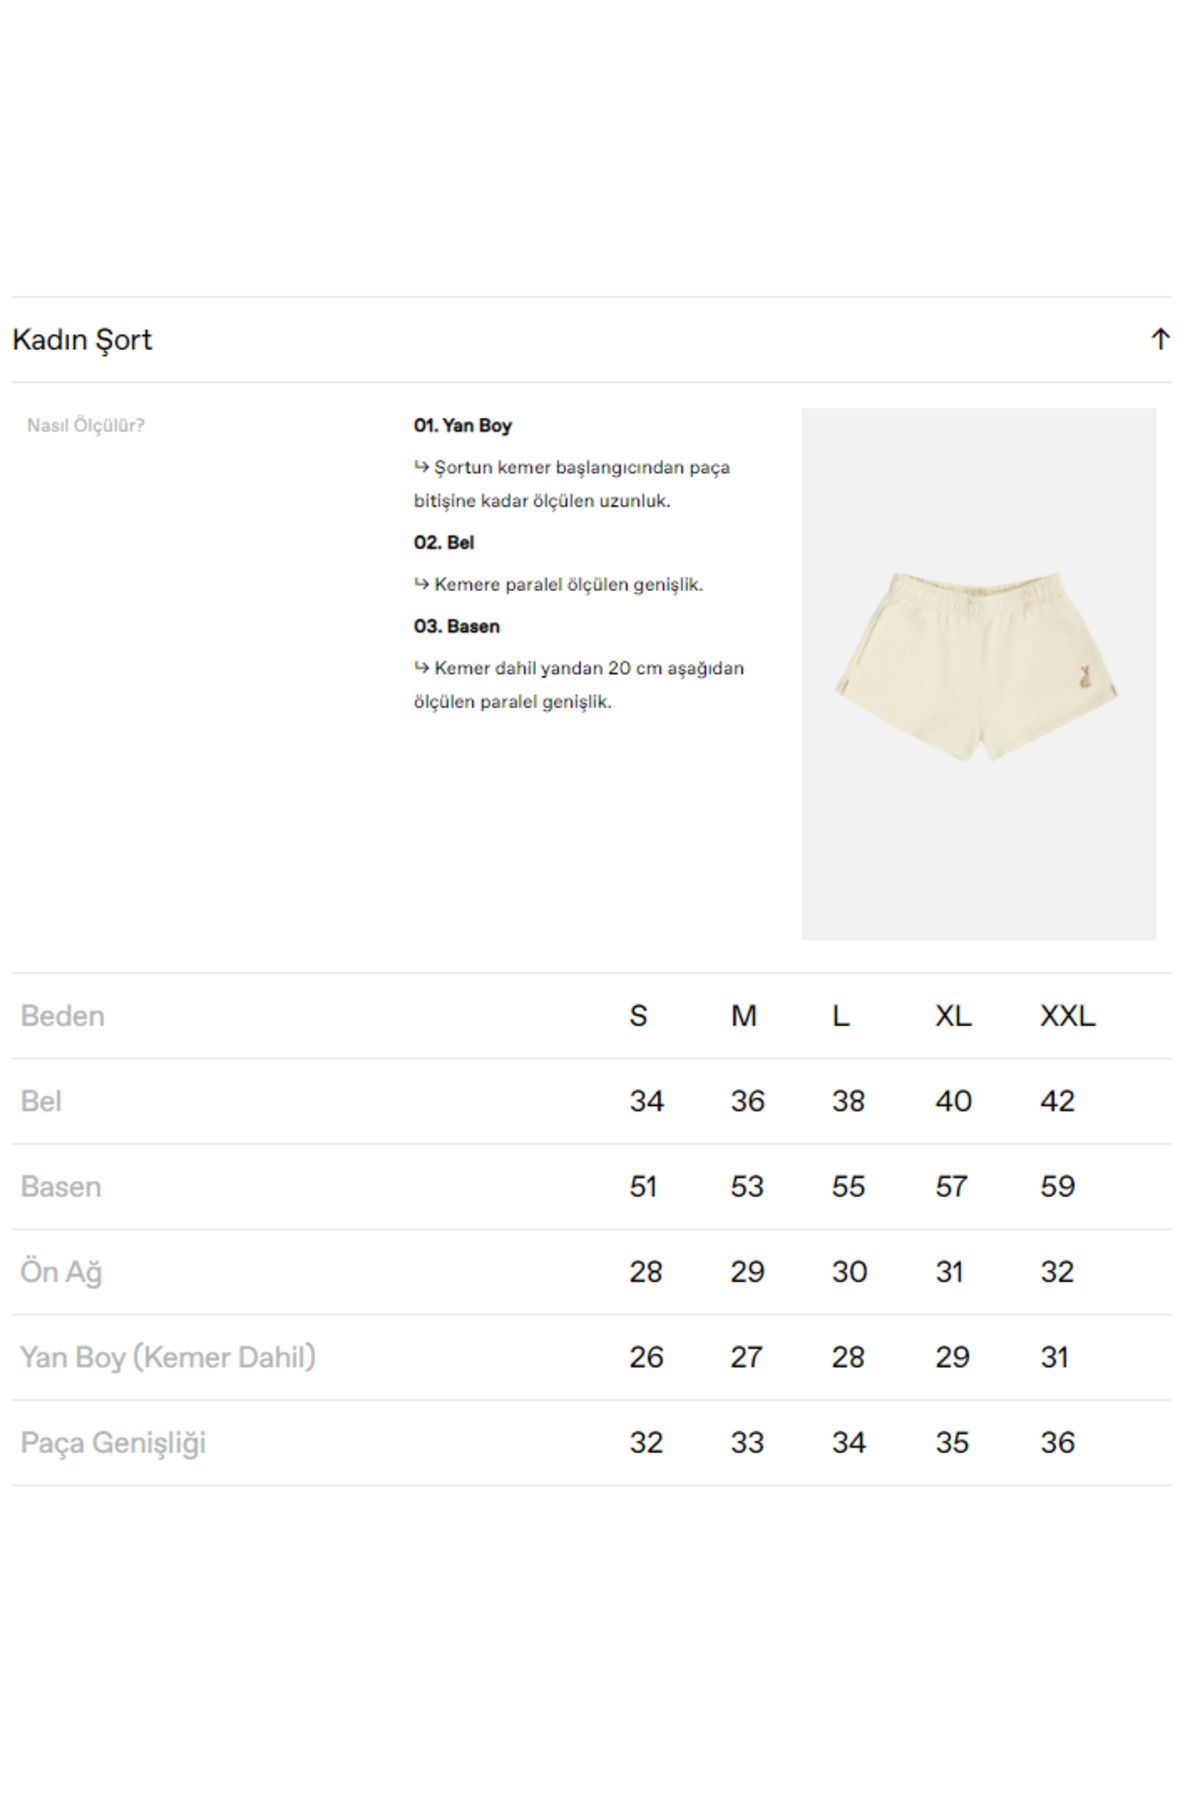Click the arrow icon before Şortun kemer text
The height and width of the screenshot is (1800, 1200).
(421, 467)
